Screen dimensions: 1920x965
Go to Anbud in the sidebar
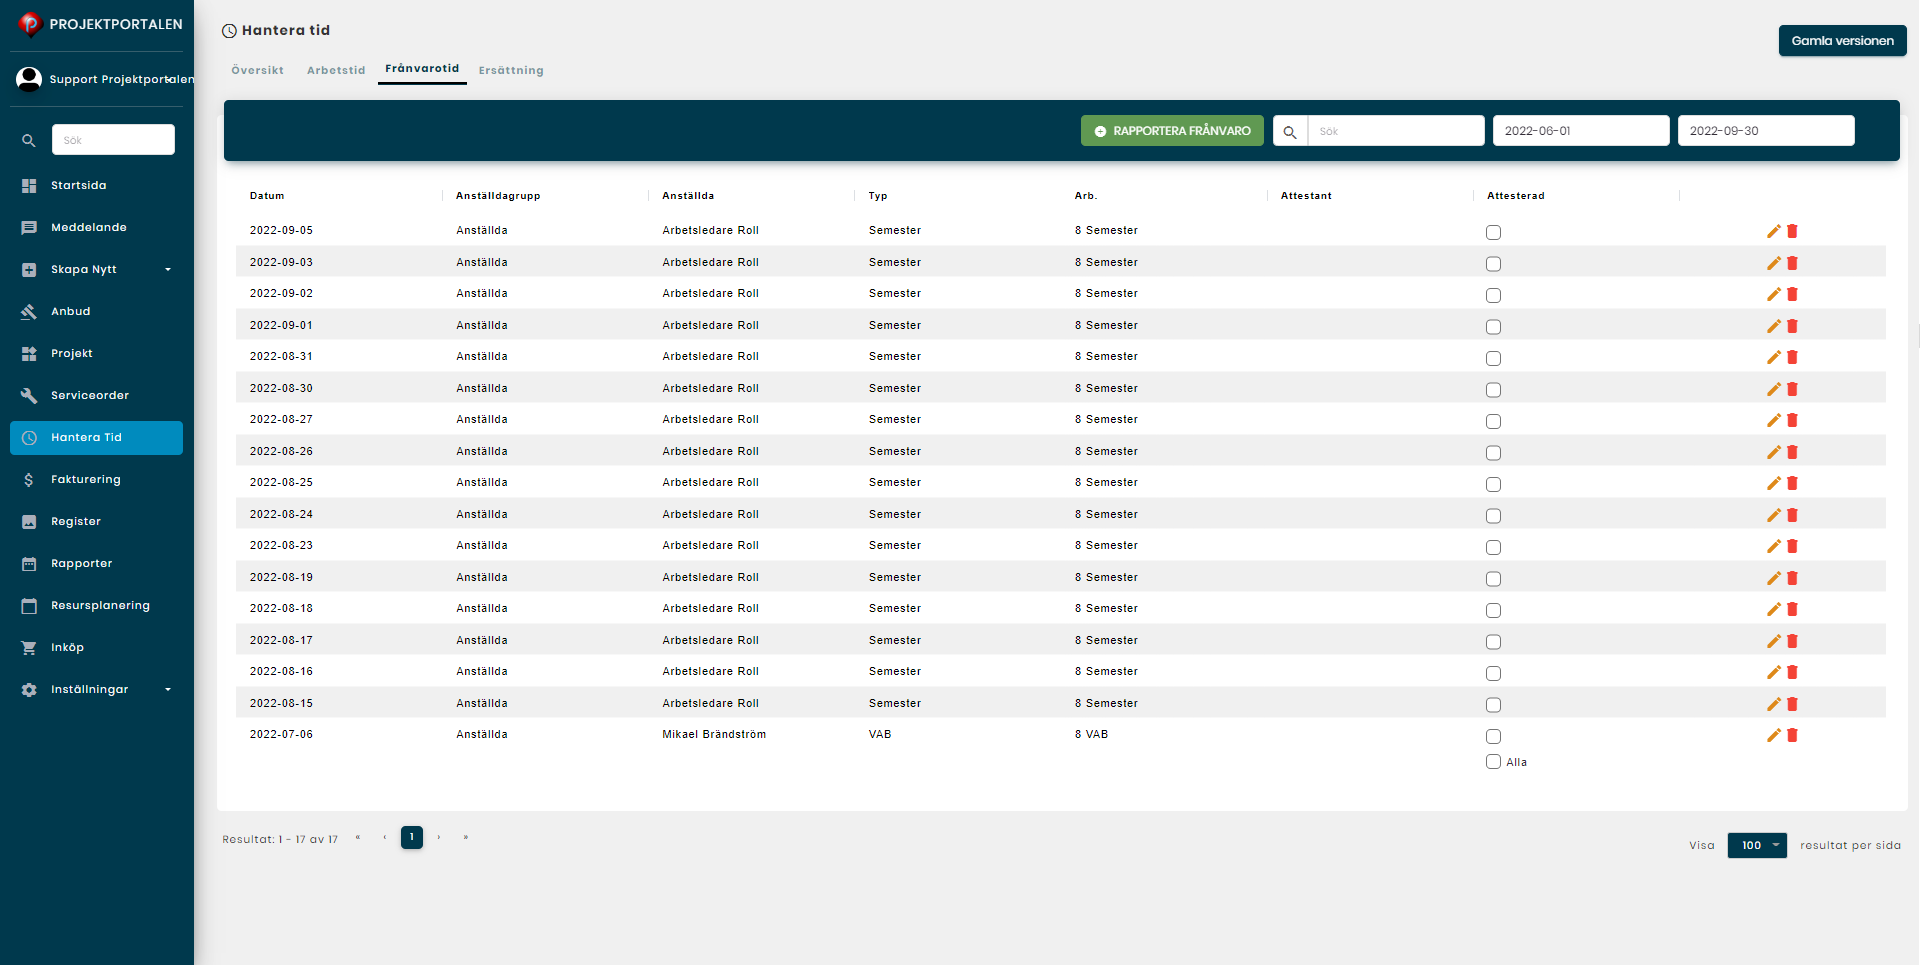tap(96, 311)
